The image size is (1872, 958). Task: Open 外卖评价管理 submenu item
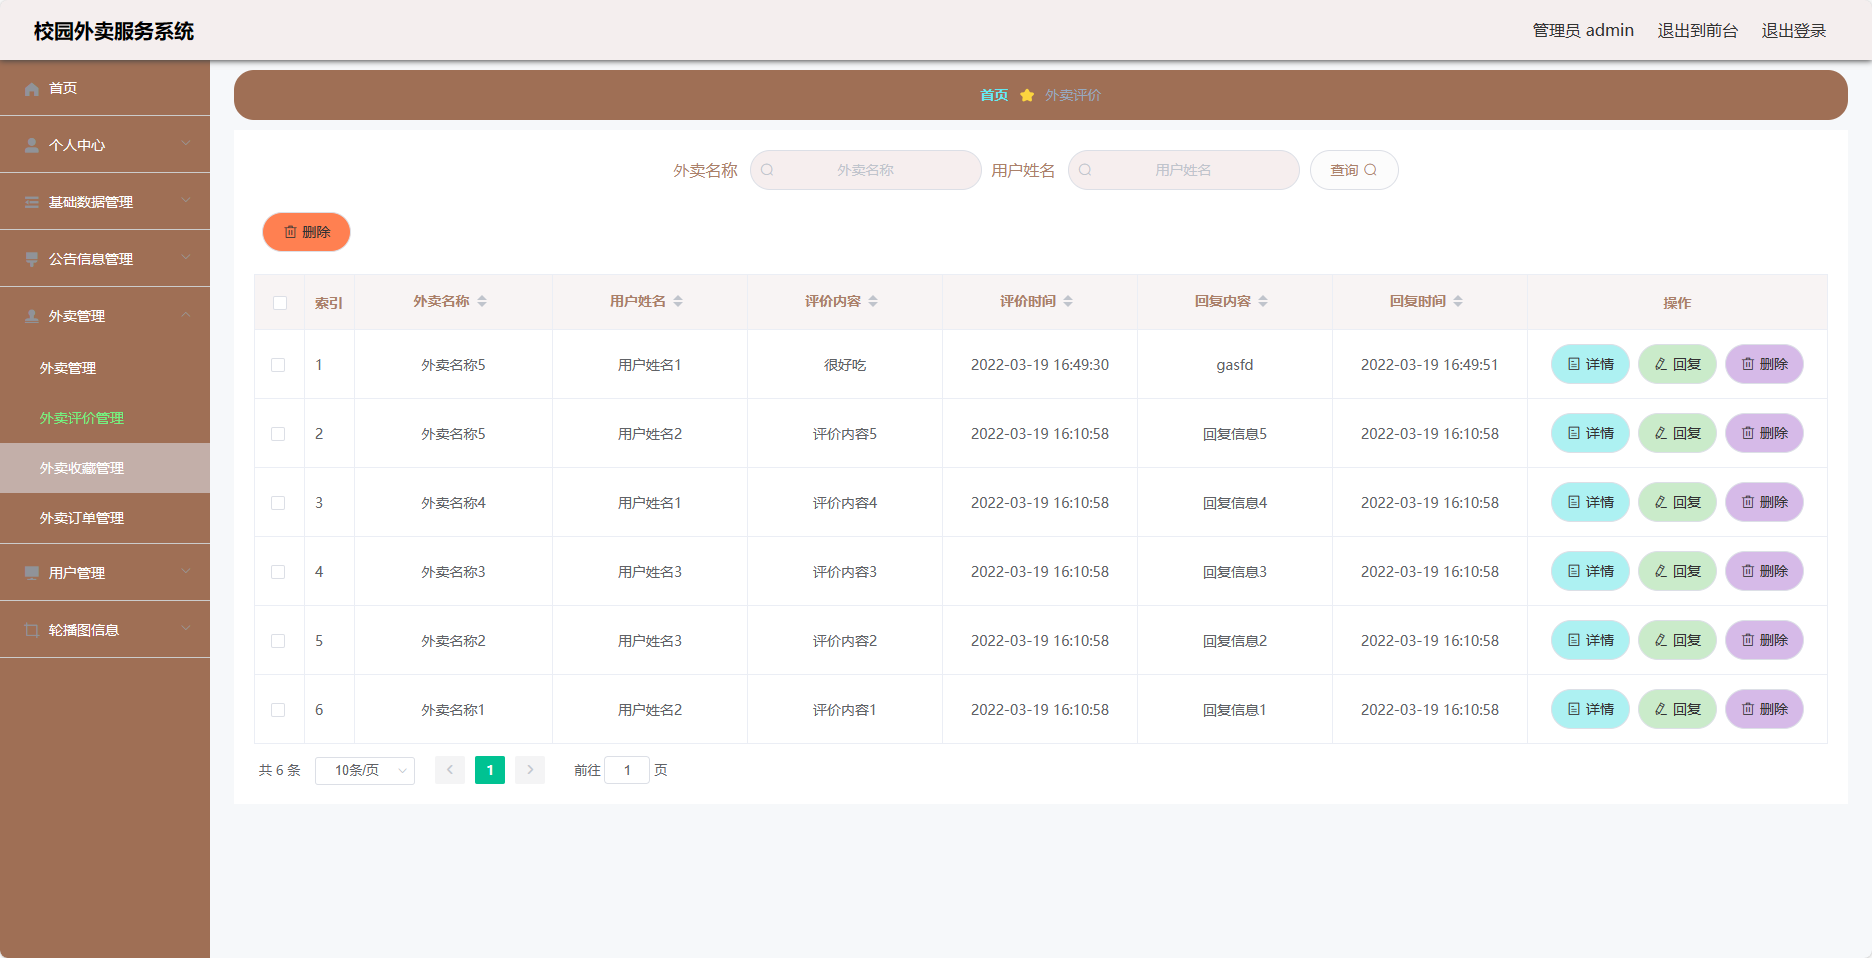pyautogui.click(x=105, y=418)
